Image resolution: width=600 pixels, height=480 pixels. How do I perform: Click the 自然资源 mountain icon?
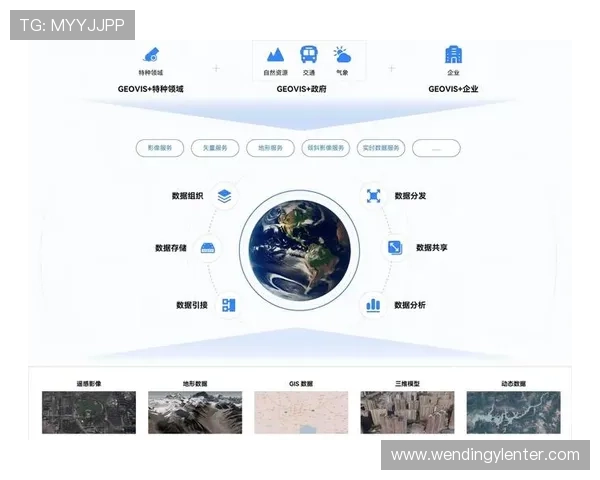(x=276, y=55)
